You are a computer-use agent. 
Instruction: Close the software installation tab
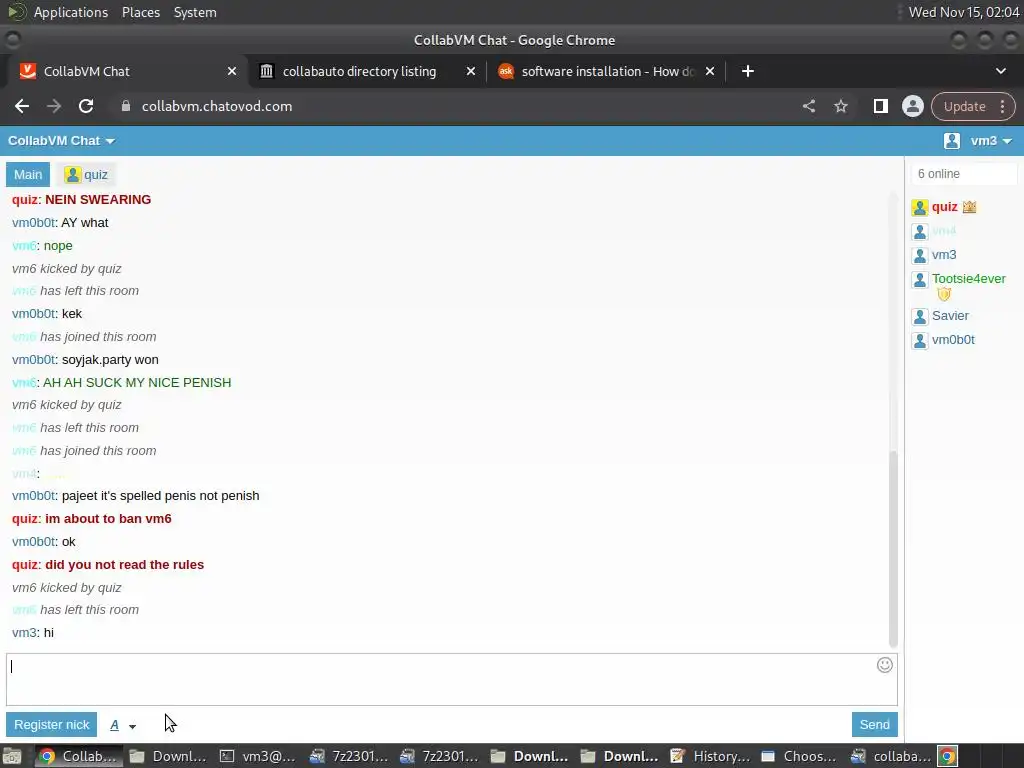coord(710,71)
